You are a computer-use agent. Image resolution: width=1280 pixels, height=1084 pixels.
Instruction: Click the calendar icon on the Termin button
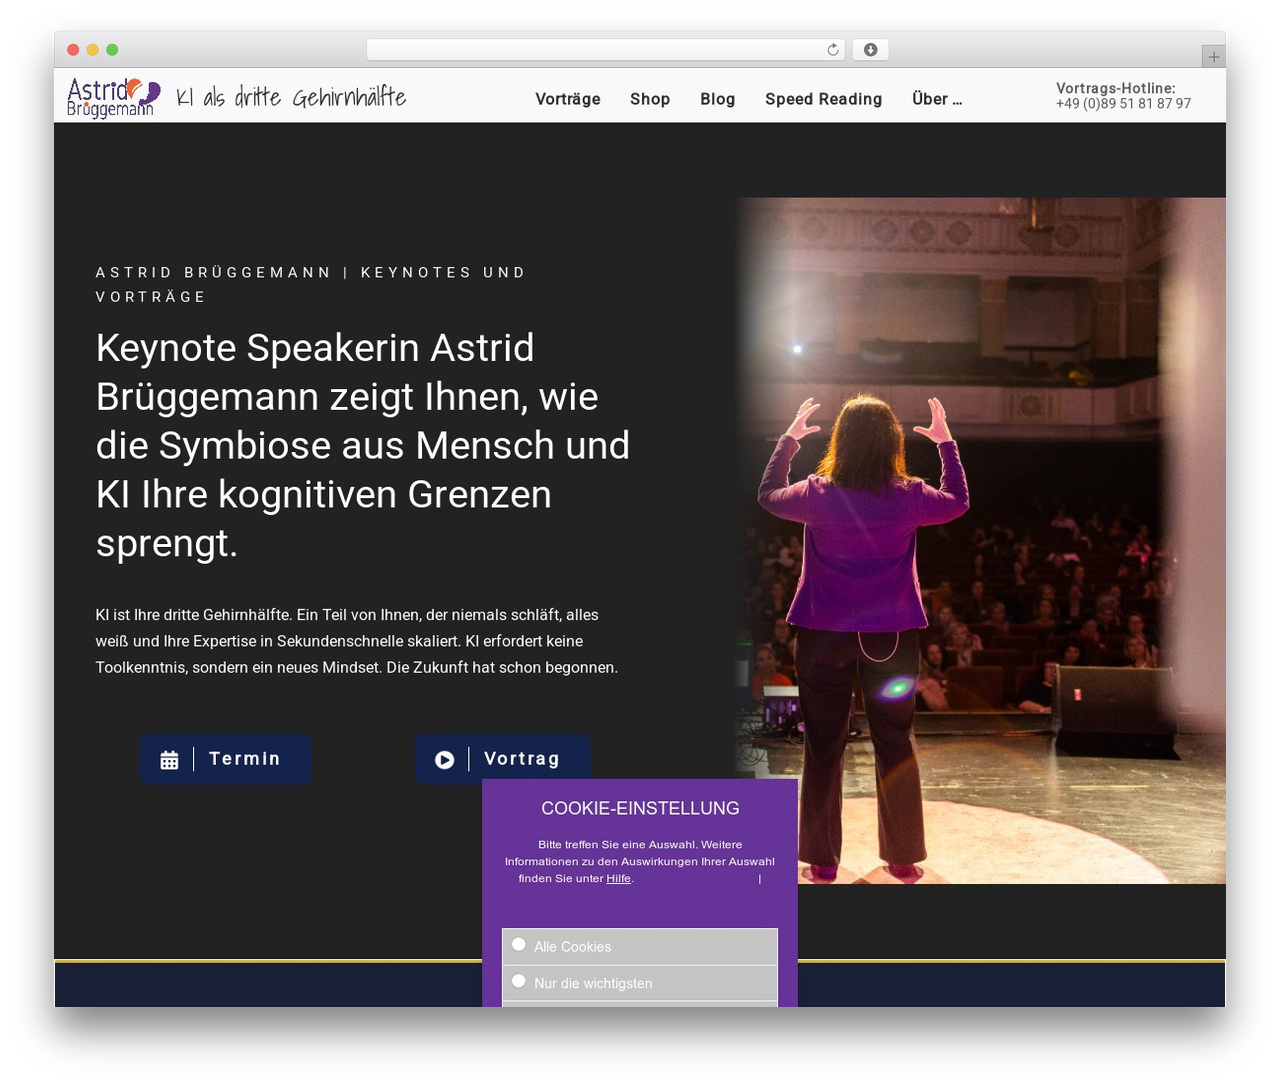(169, 760)
